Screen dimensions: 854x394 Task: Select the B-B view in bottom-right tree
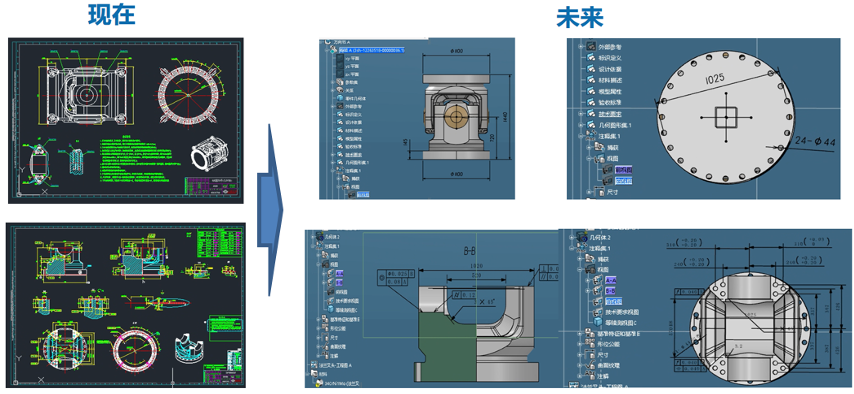610,290
